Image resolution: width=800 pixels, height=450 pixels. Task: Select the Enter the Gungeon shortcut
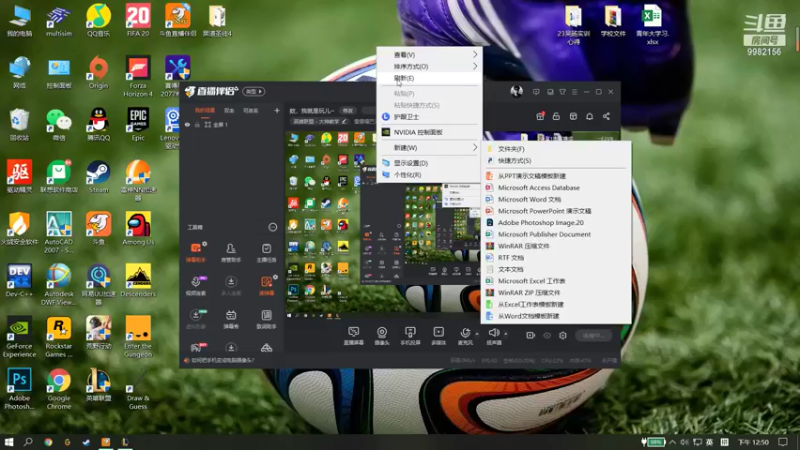[x=138, y=336]
